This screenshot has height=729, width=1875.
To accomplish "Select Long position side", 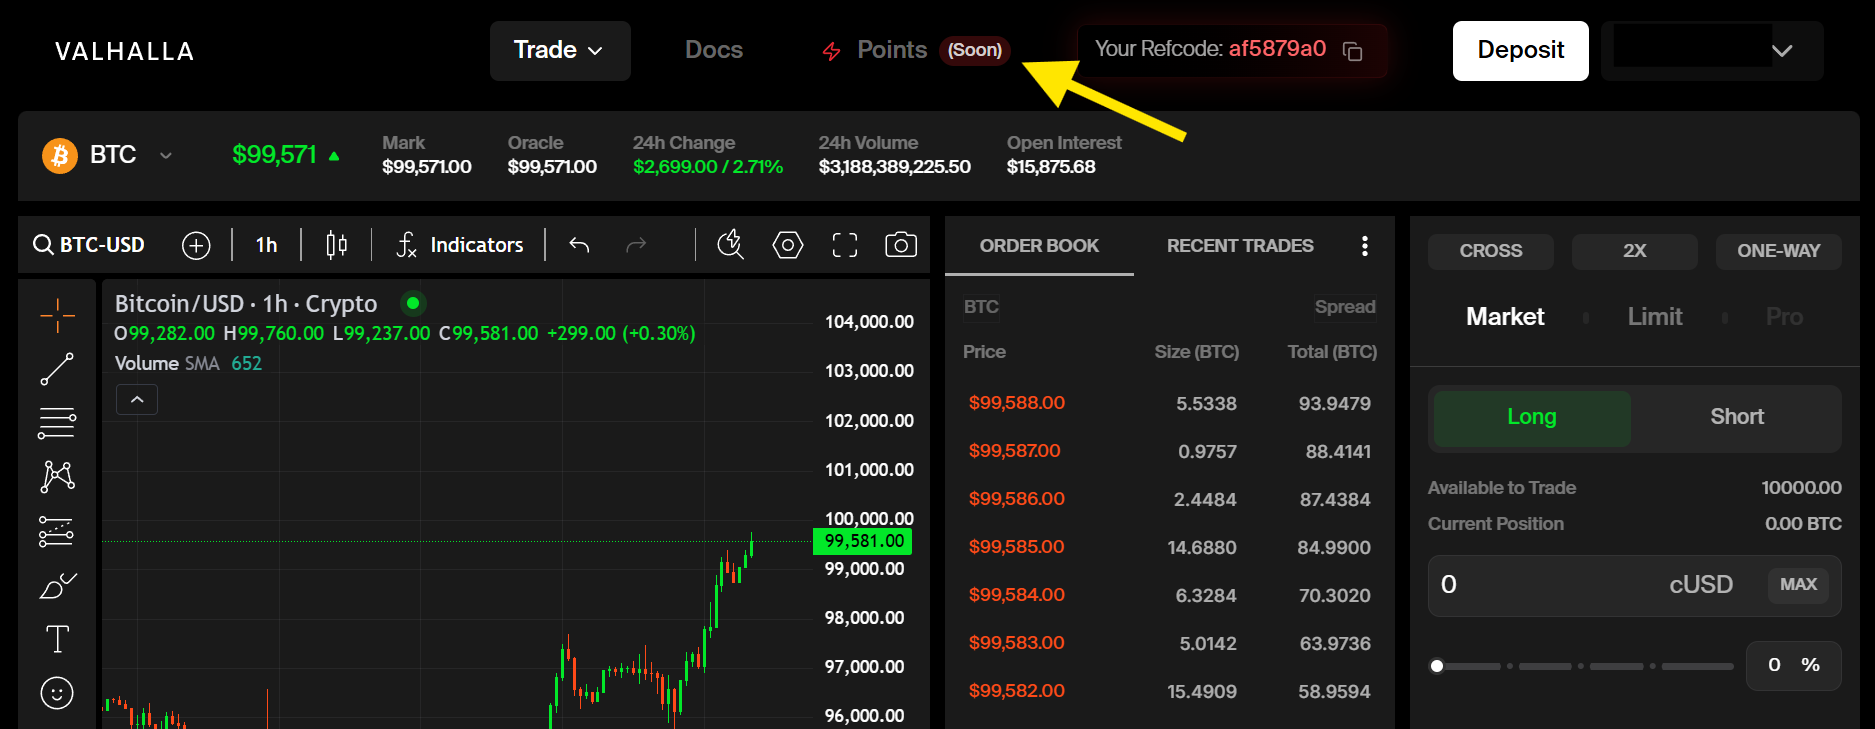I will point(1531,417).
